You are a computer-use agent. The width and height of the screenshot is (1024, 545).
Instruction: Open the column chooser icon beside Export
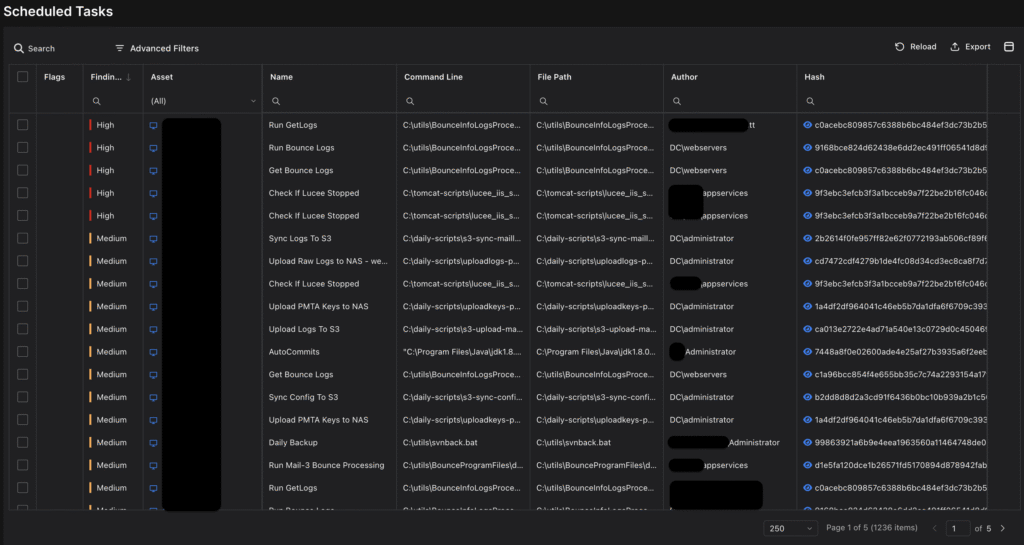coord(1009,47)
